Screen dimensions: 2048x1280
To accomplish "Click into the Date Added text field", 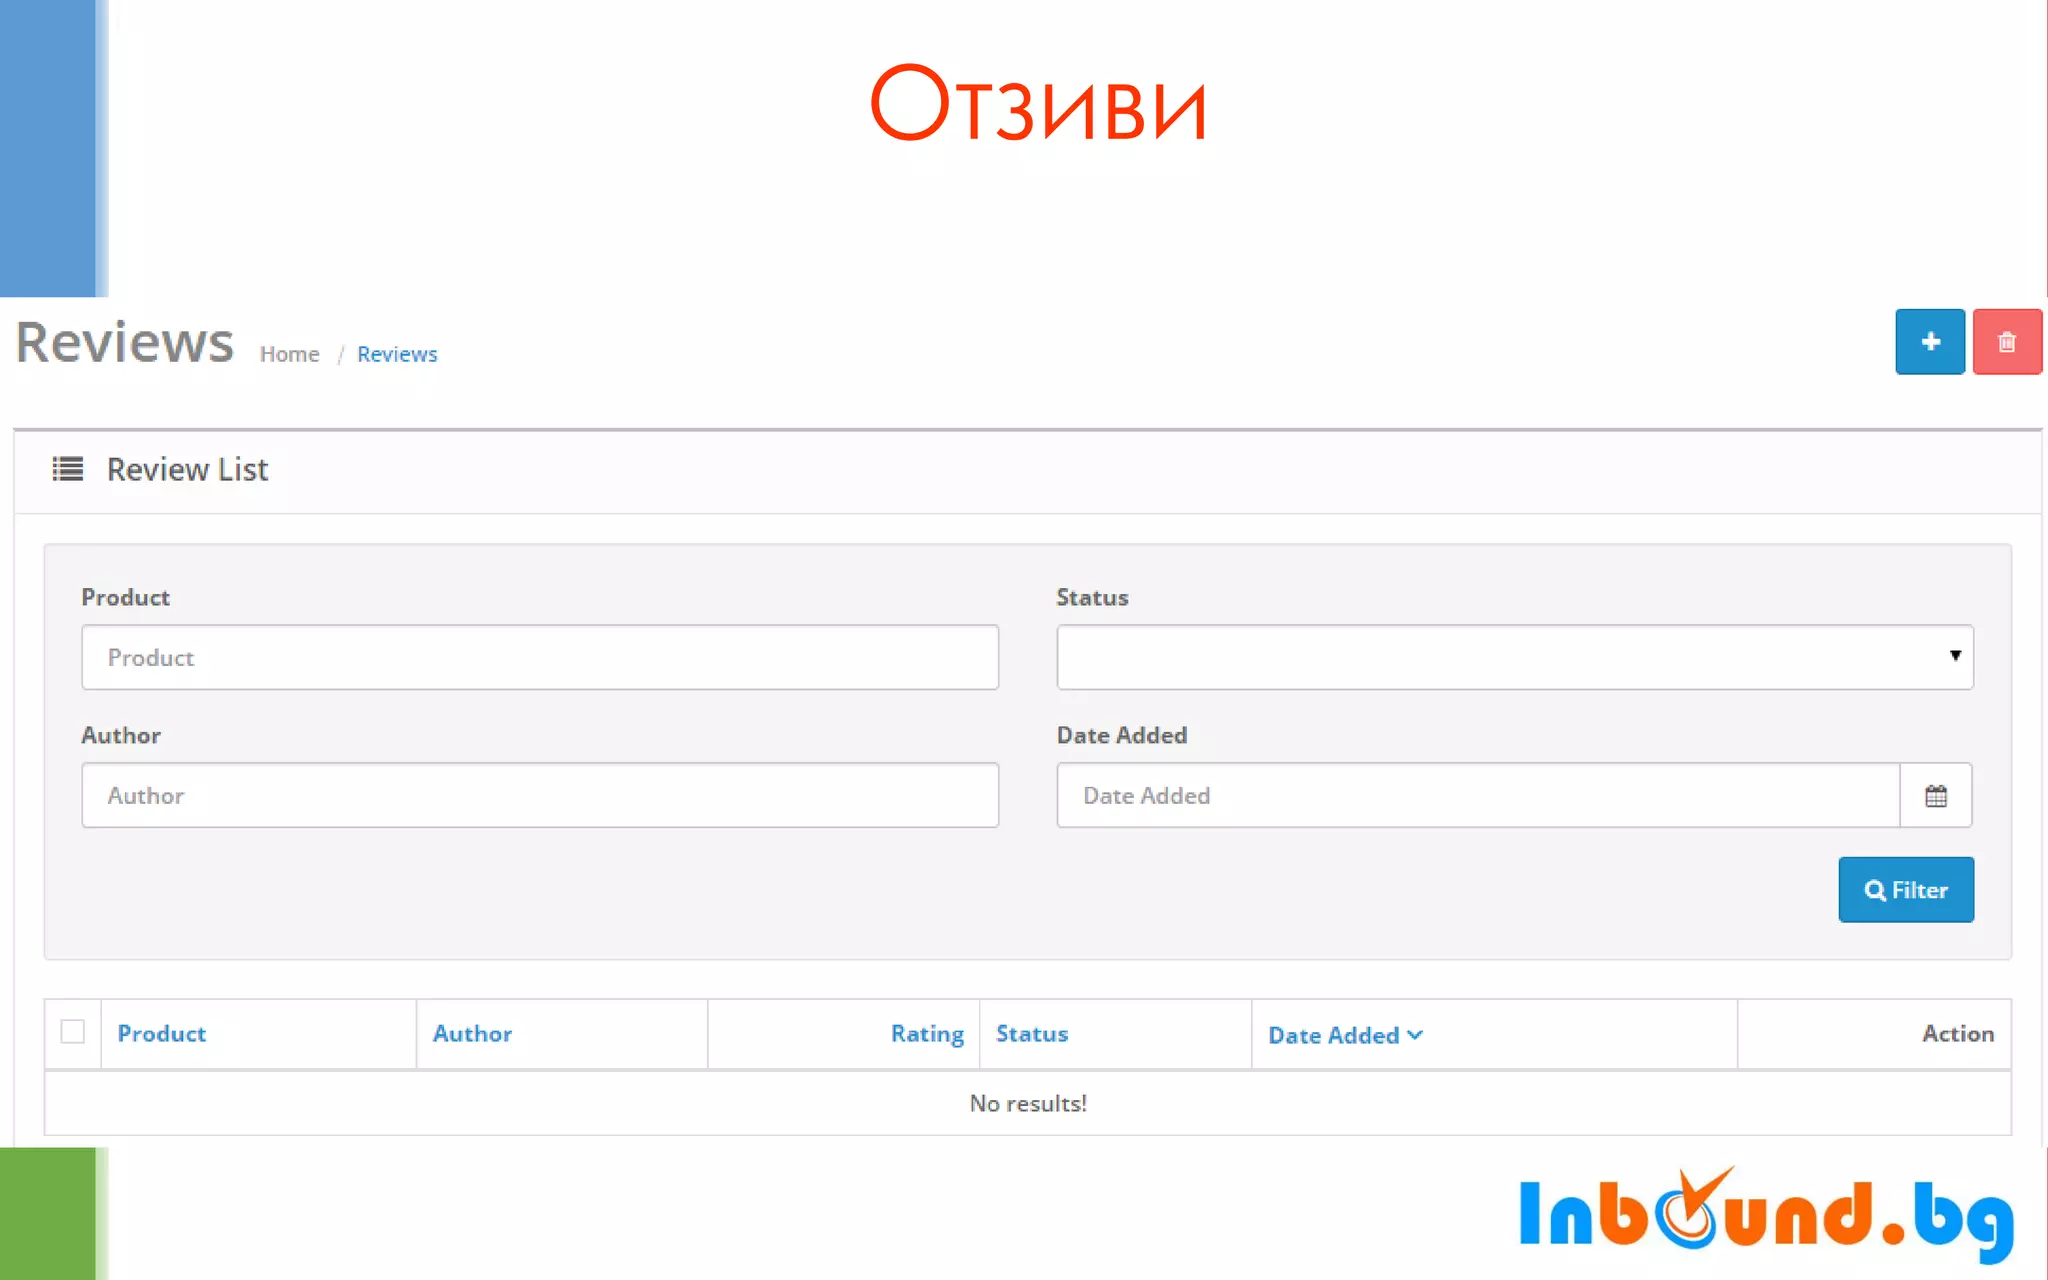I will click(x=1478, y=796).
